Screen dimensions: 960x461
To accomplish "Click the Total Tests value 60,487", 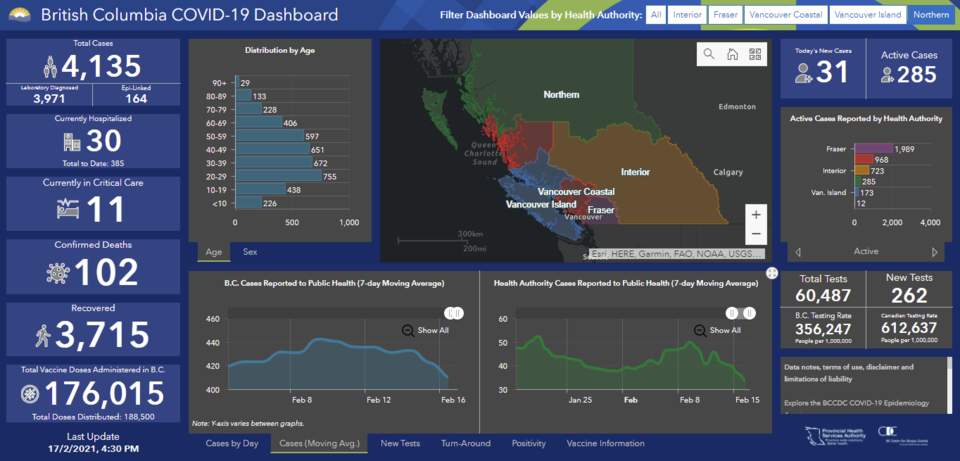I will pos(823,296).
